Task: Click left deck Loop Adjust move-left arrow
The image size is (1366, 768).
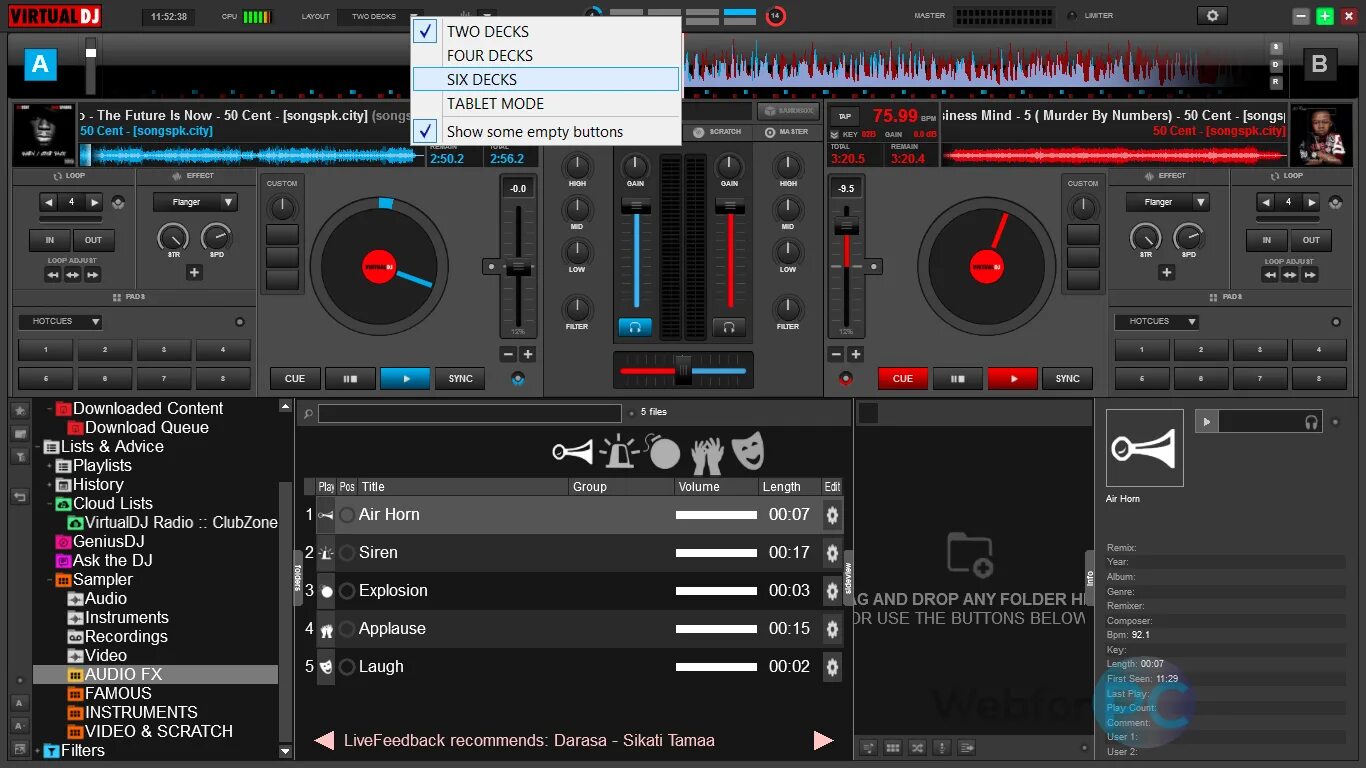Action: pos(53,275)
